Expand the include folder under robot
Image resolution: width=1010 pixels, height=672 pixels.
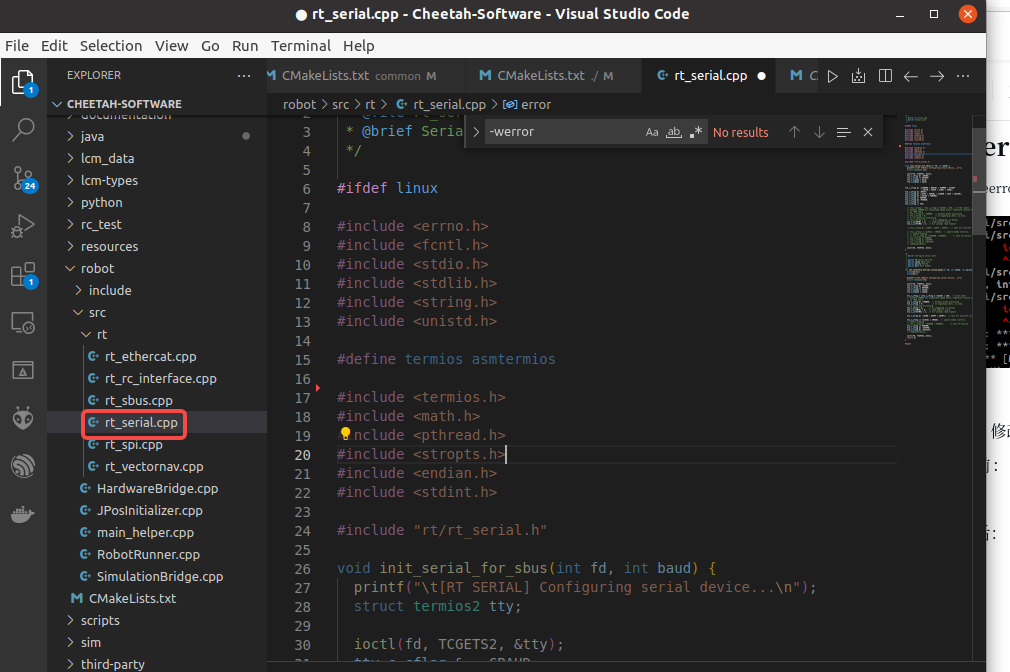(110, 290)
